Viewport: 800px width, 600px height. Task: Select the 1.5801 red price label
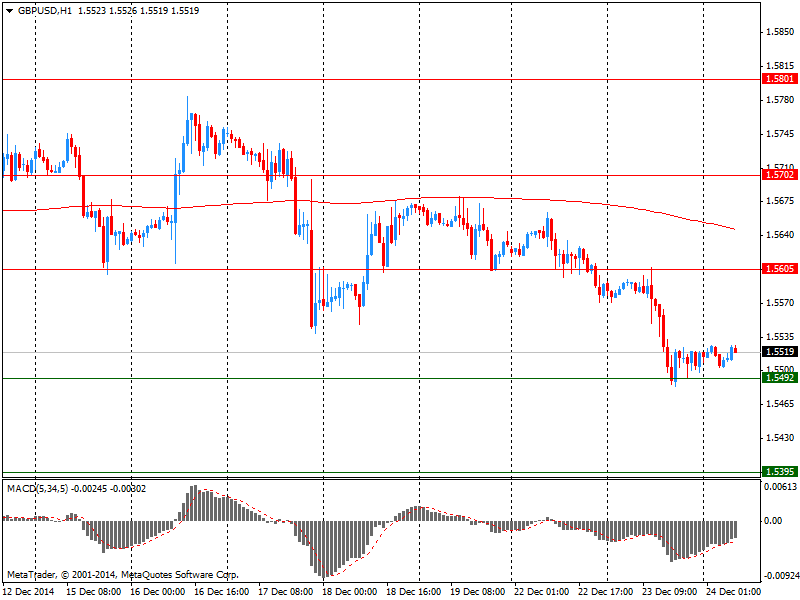coord(780,79)
